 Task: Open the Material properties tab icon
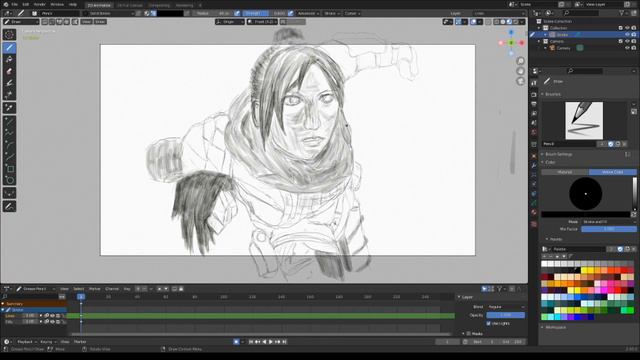click(534, 212)
